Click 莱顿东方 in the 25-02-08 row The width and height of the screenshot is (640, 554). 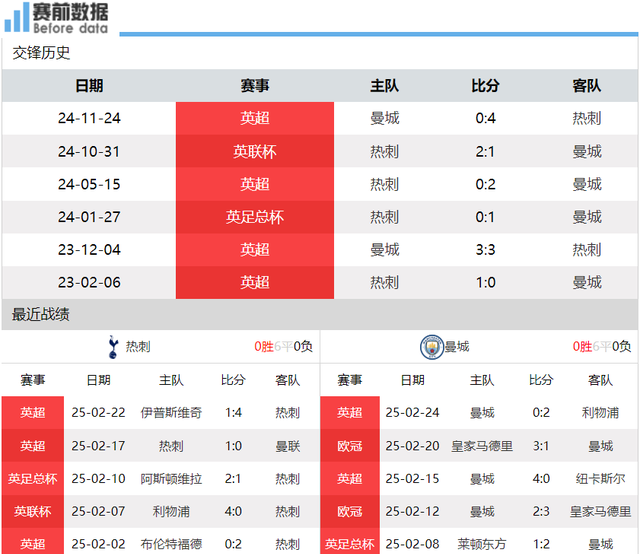tap(482, 544)
